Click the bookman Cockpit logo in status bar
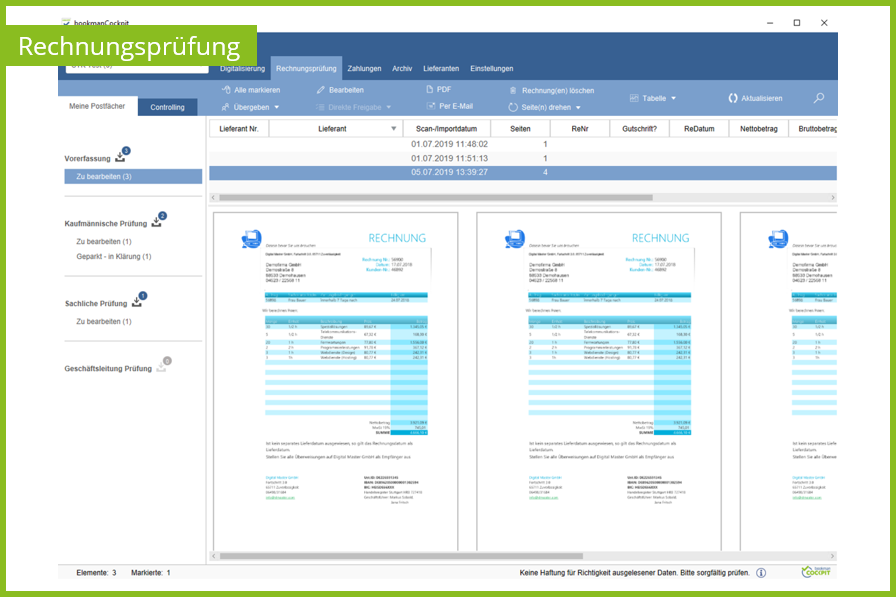896x597 pixels. coord(816,571)
